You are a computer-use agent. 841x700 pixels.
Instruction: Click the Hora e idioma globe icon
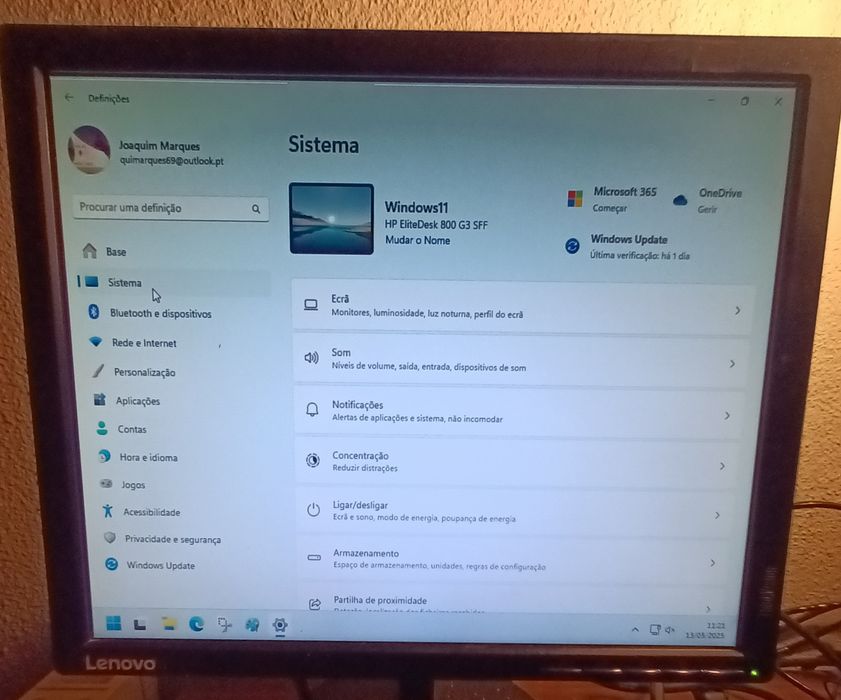105,456
